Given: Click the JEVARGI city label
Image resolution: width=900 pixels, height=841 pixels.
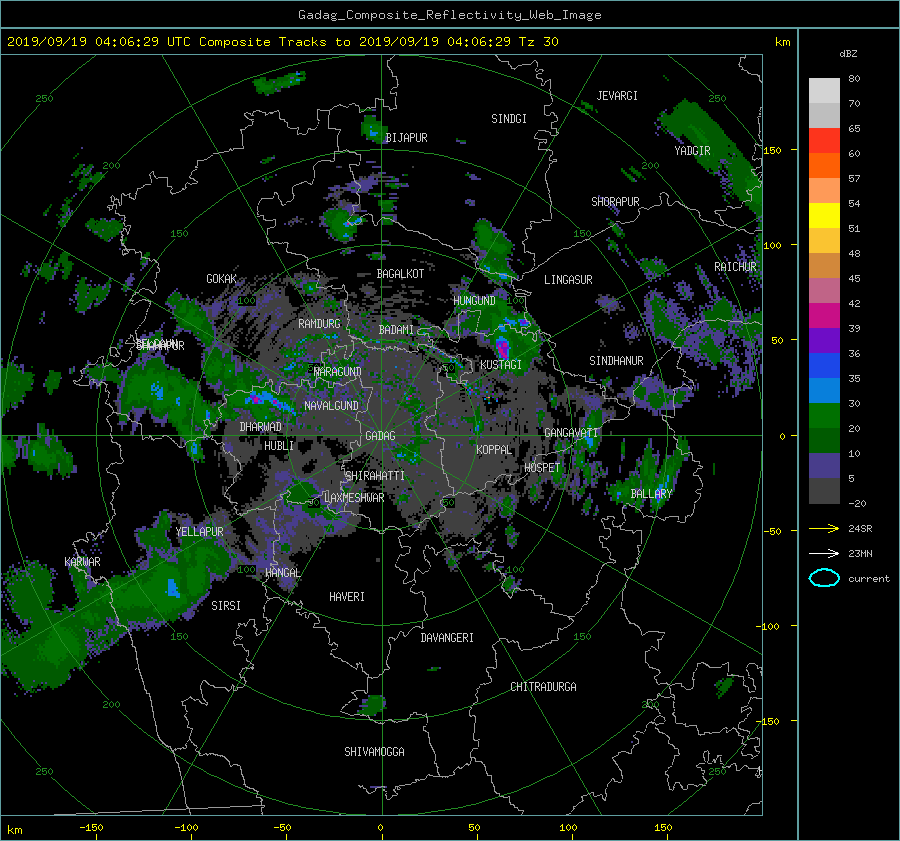Looking at the screenshot, I should tap(617, 96).
